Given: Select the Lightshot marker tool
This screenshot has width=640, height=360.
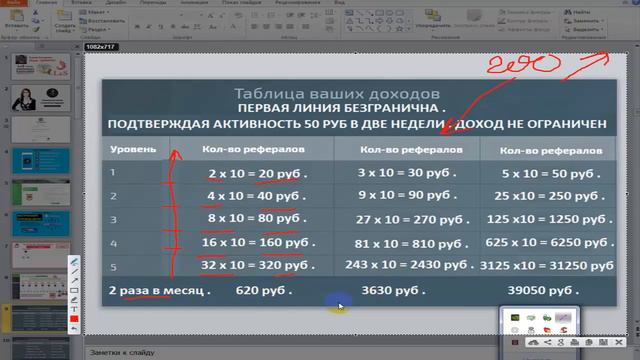Looking at the screenshot, I should pyautogui.click(x=74, y=300).
